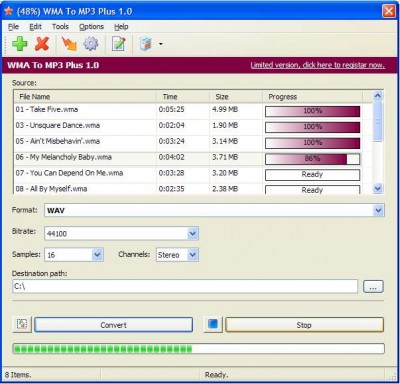Viewport: 400px width, 384px height.
Task: Click the green plus Add files icon
Action: (x=20, y=44)
